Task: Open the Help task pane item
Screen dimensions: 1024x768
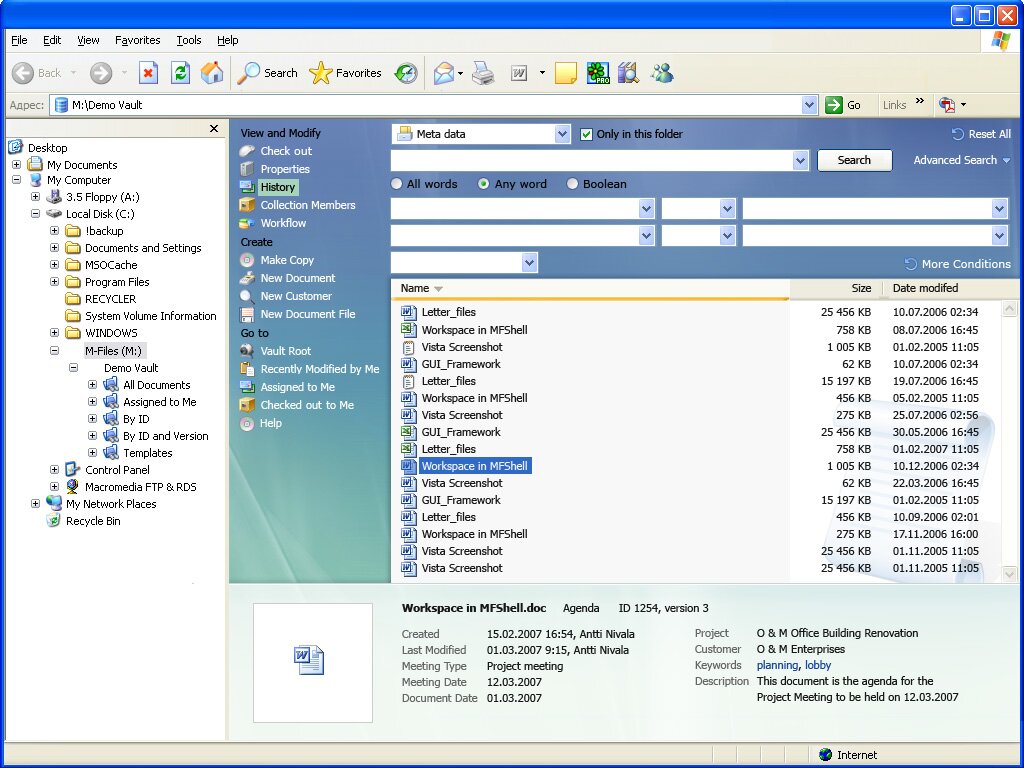Action: tap(270, 423)
